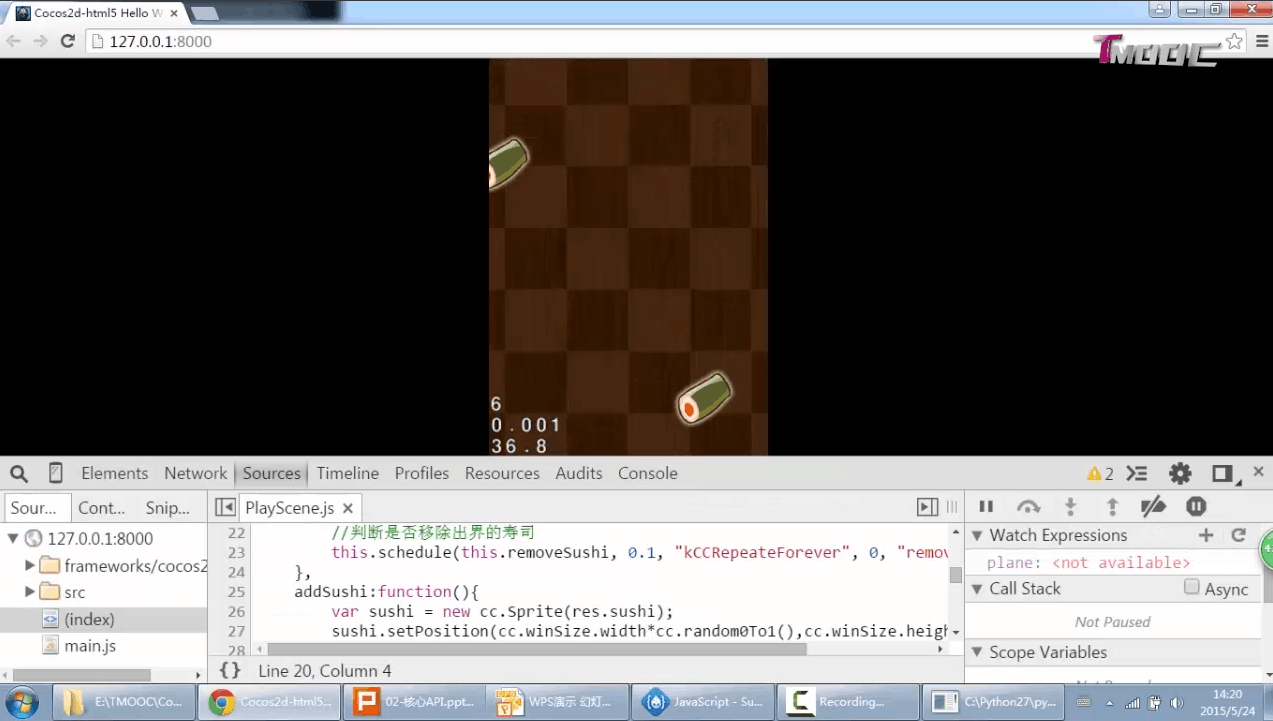Screen dimensions: 1273x721
Task: Toggle device mode phone icon
Action: 56,473
